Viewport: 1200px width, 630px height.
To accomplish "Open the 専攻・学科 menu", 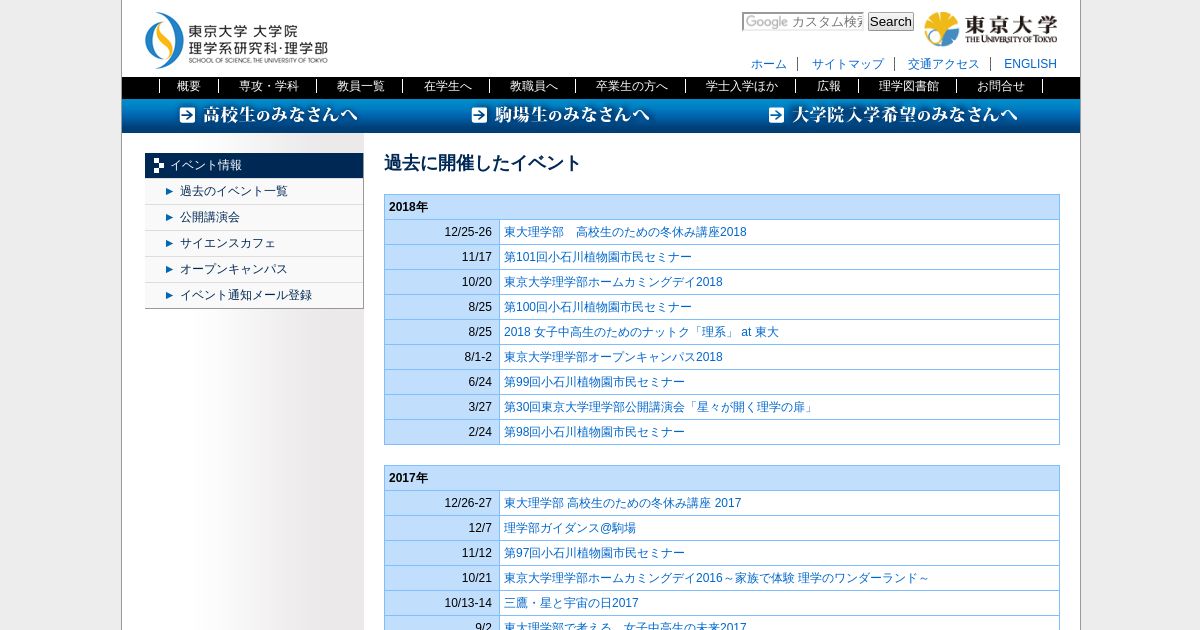I will [269, 87].
